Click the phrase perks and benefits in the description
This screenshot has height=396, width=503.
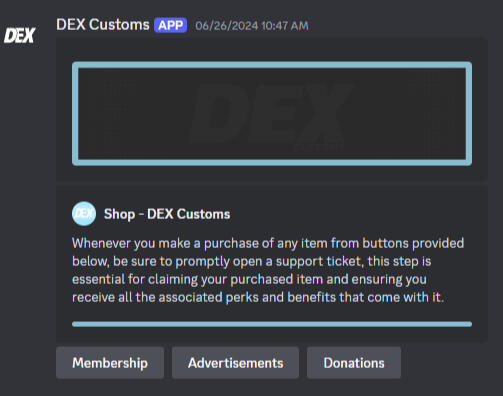281,297
